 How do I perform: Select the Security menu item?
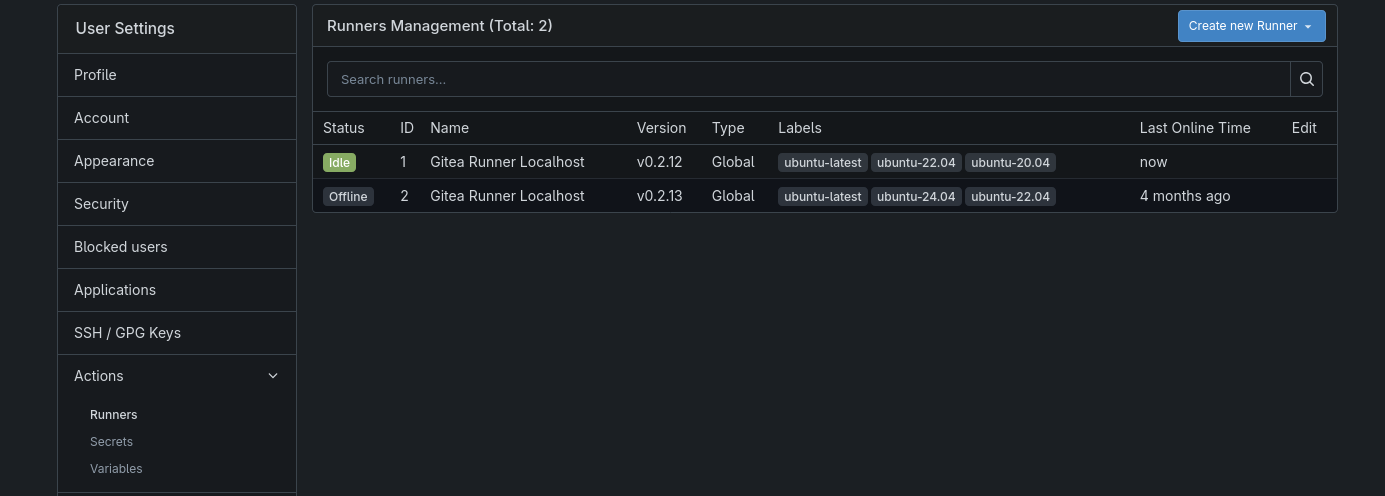tap(177, 204)
